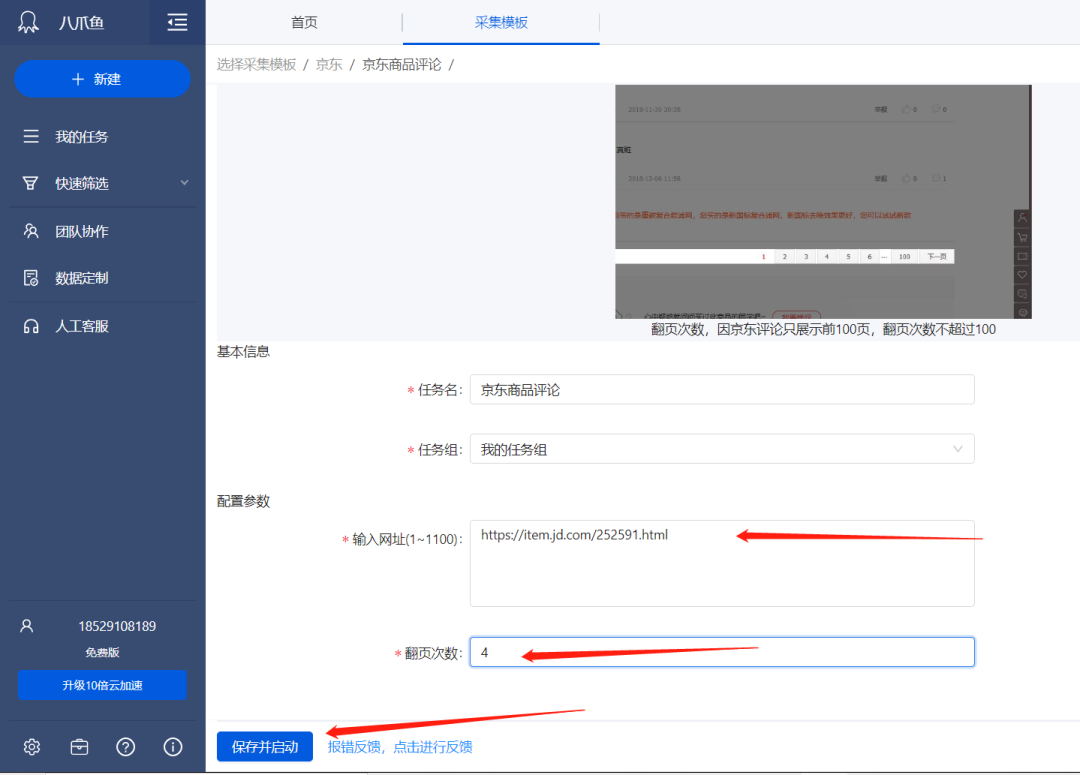Viewport: 1080px width, 775px height.
Task: Collapse sidebar with the menu fold icon
Action: [177, 22]
